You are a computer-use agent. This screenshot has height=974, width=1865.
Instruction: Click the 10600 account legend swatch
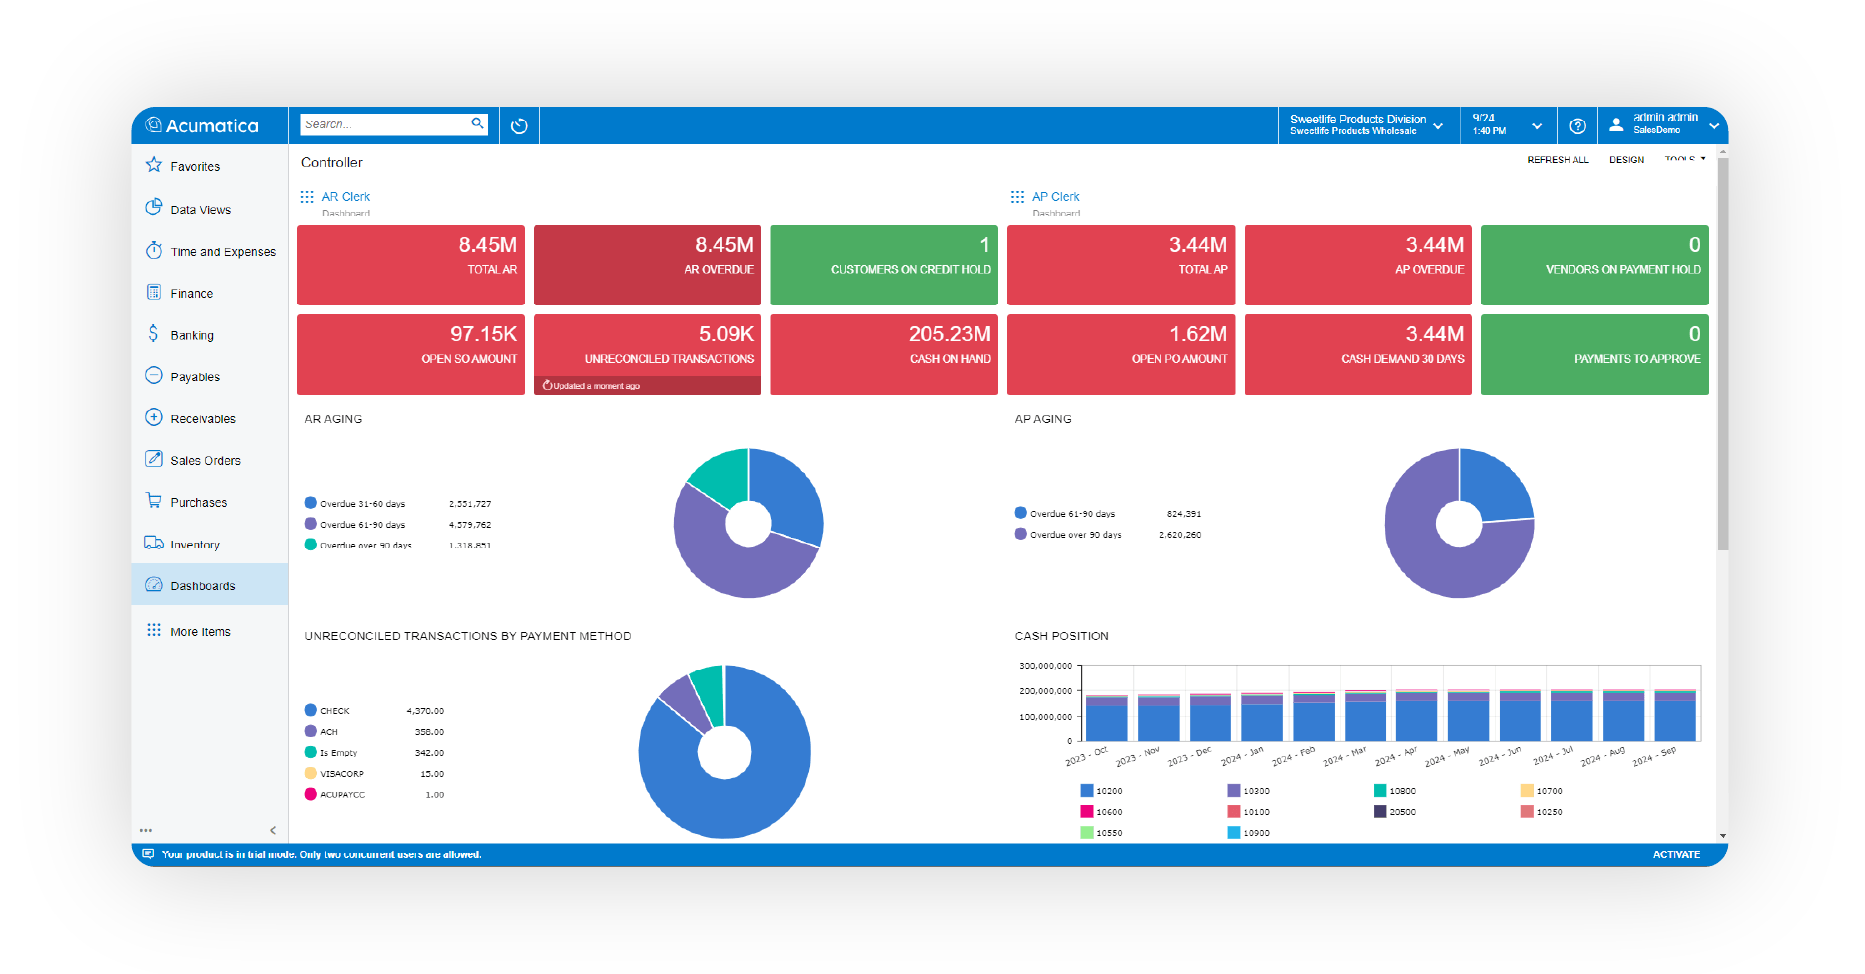point(1087,811)
